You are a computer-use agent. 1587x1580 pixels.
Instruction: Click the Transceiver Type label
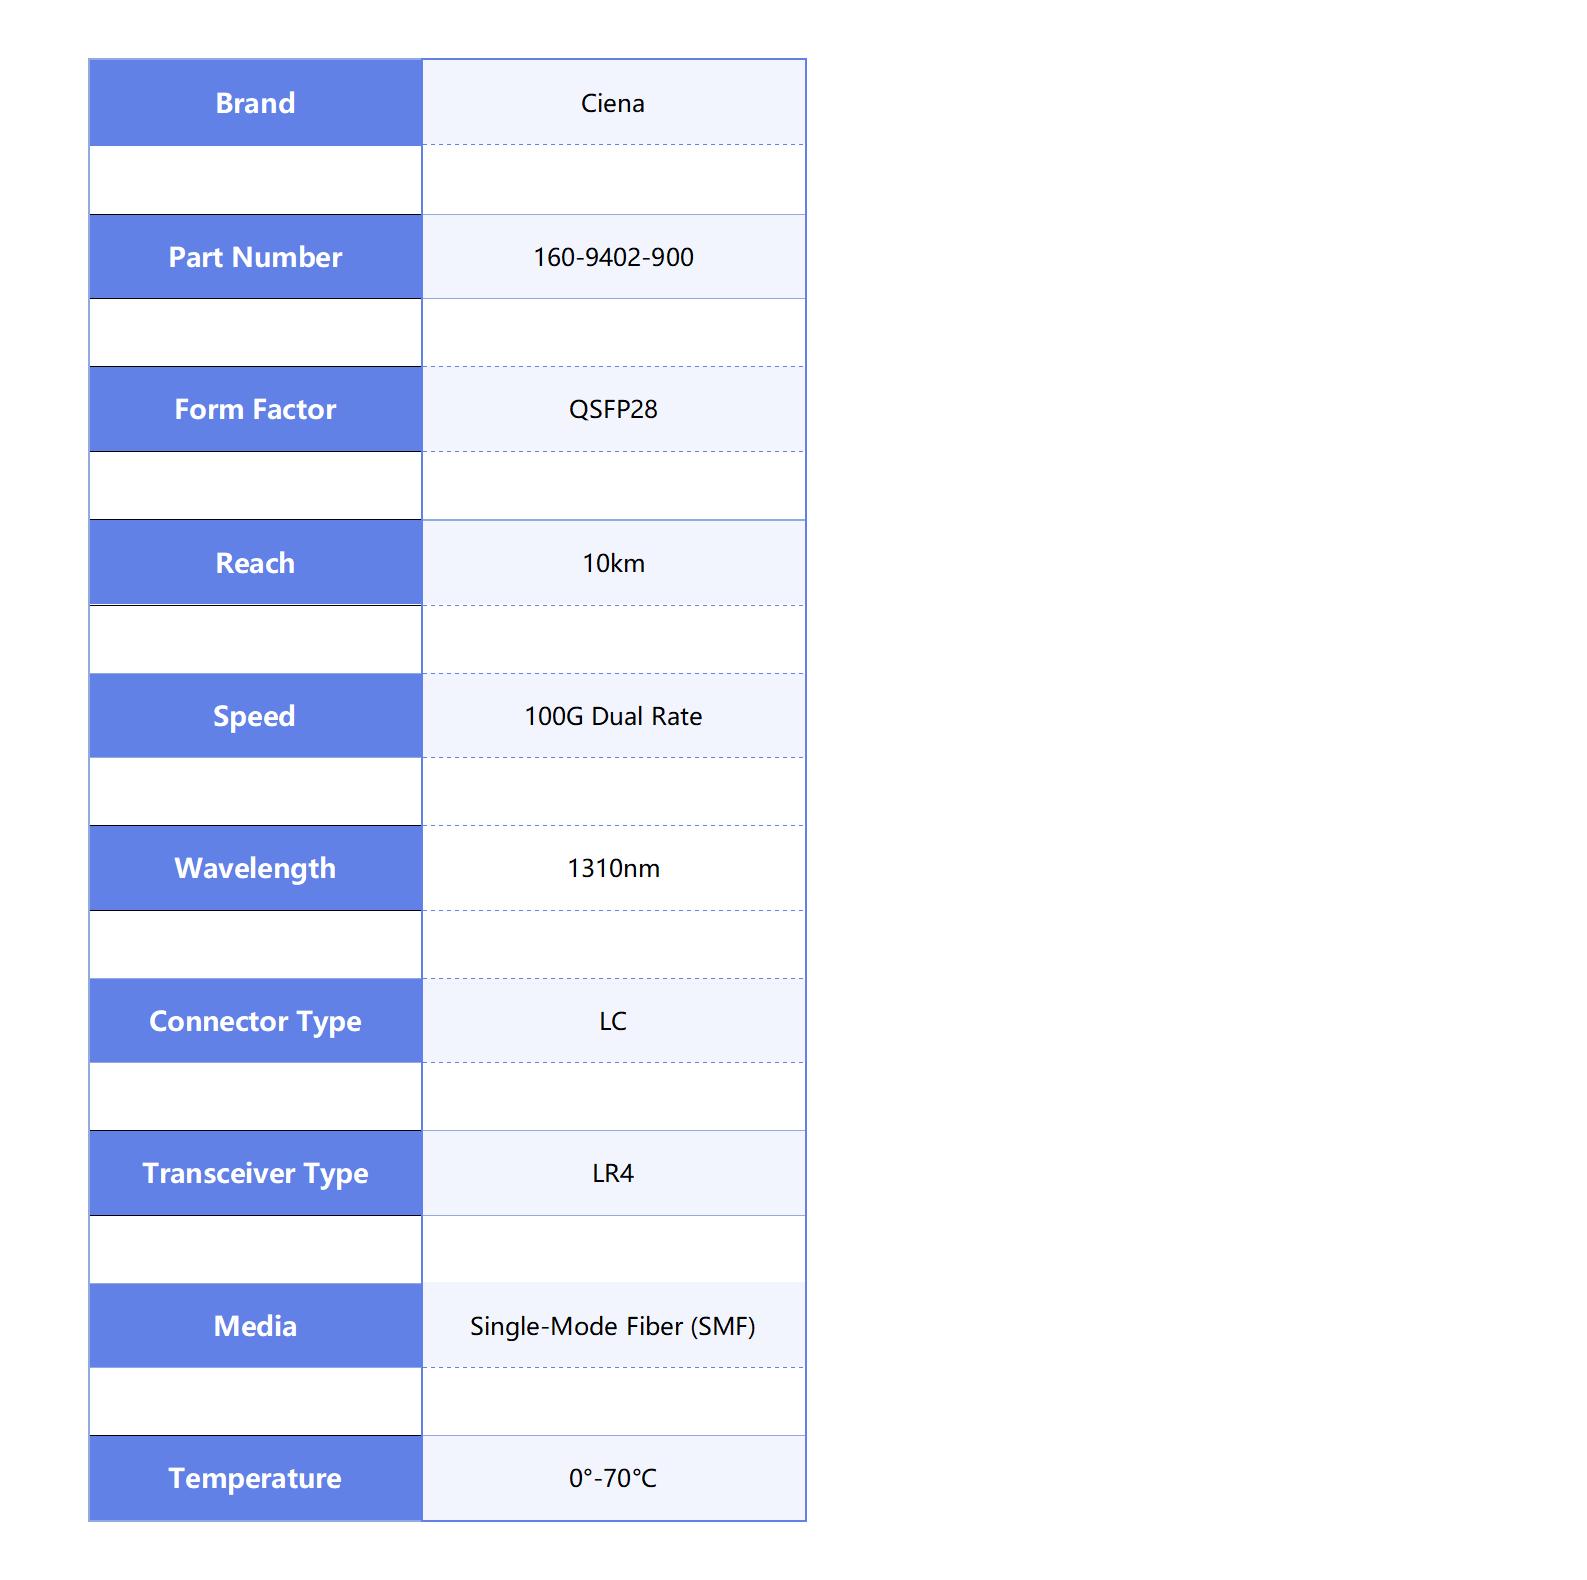point(255,1173)
